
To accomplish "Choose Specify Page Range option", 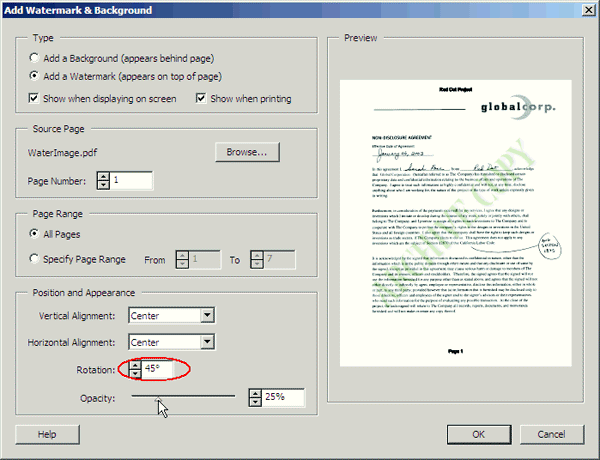I will point(36,258).
